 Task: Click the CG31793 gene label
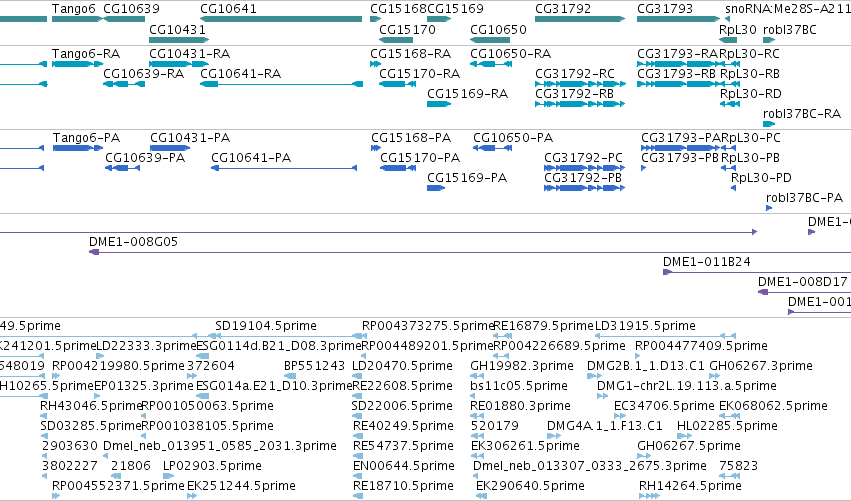pos(665,9)
